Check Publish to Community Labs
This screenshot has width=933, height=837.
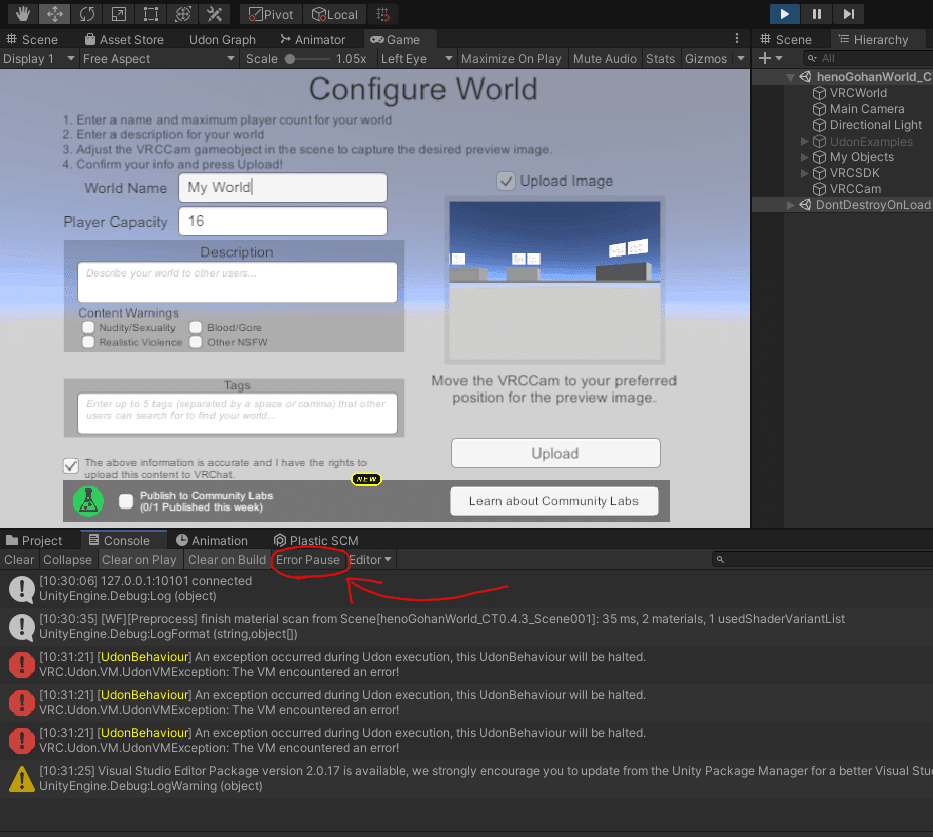tap(126, 501)
